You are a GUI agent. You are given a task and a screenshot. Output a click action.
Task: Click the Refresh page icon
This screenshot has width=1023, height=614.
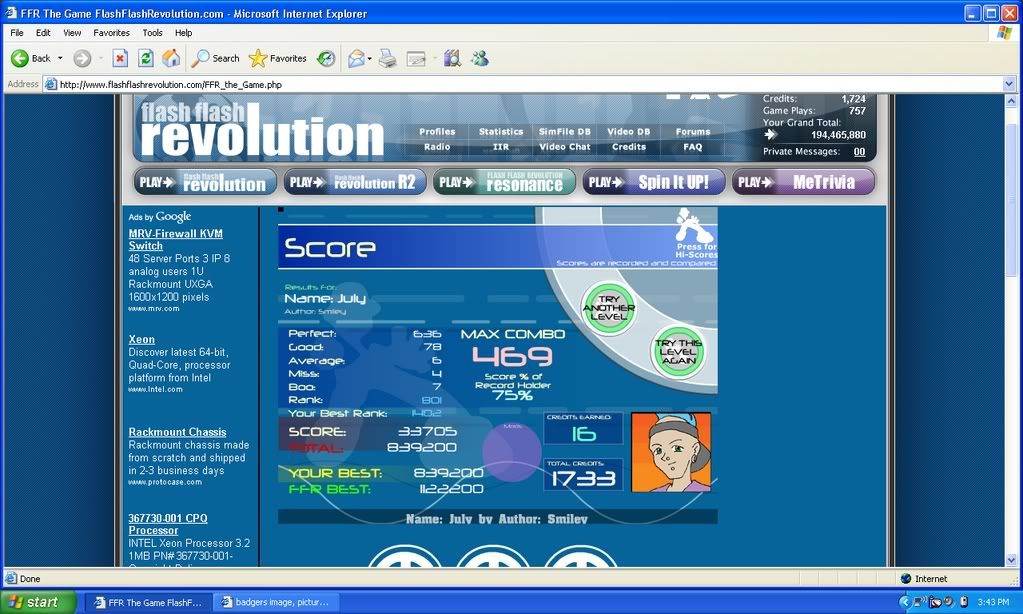[x=146, y=58]
